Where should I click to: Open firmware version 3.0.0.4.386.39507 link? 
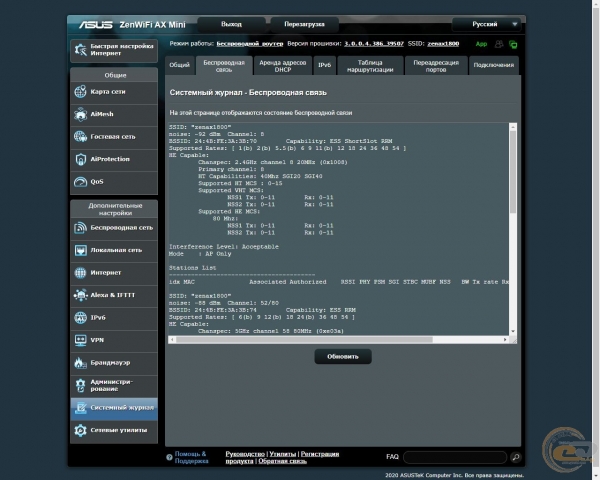[x=374, y=44]
